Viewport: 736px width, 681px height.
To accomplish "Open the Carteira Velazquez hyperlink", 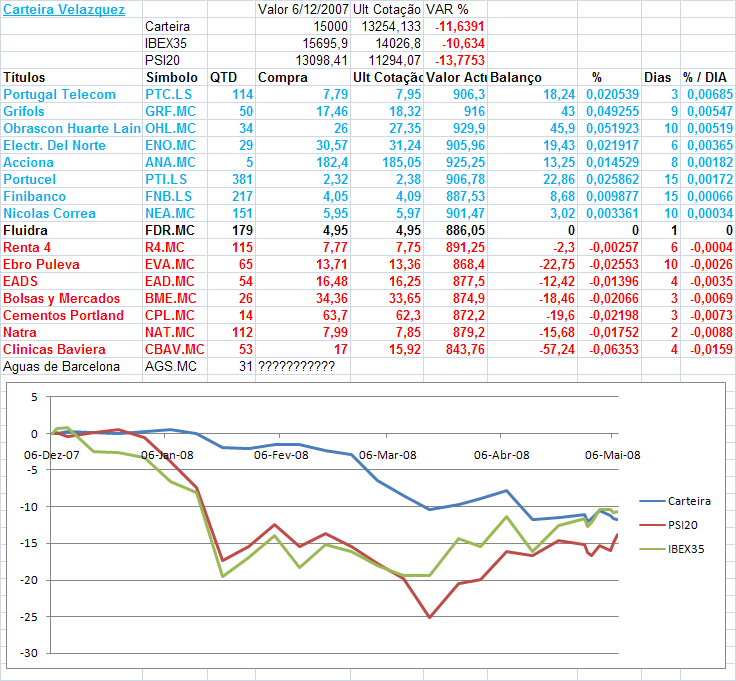I will point(64,9).
